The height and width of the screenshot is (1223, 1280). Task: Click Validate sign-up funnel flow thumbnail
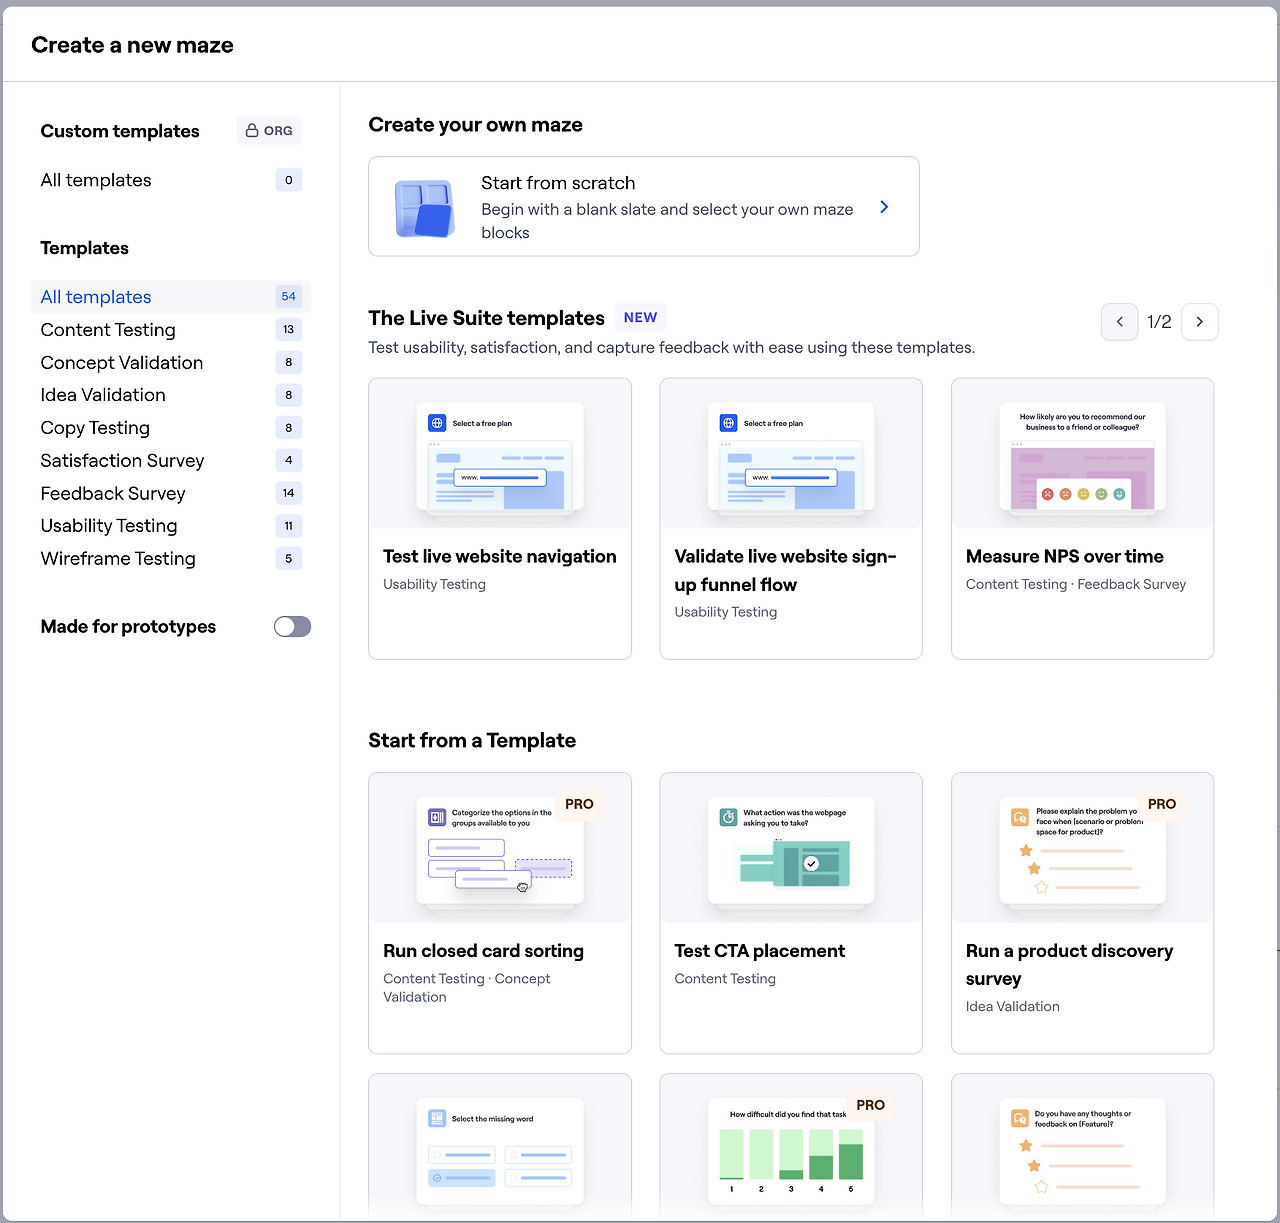791,454
